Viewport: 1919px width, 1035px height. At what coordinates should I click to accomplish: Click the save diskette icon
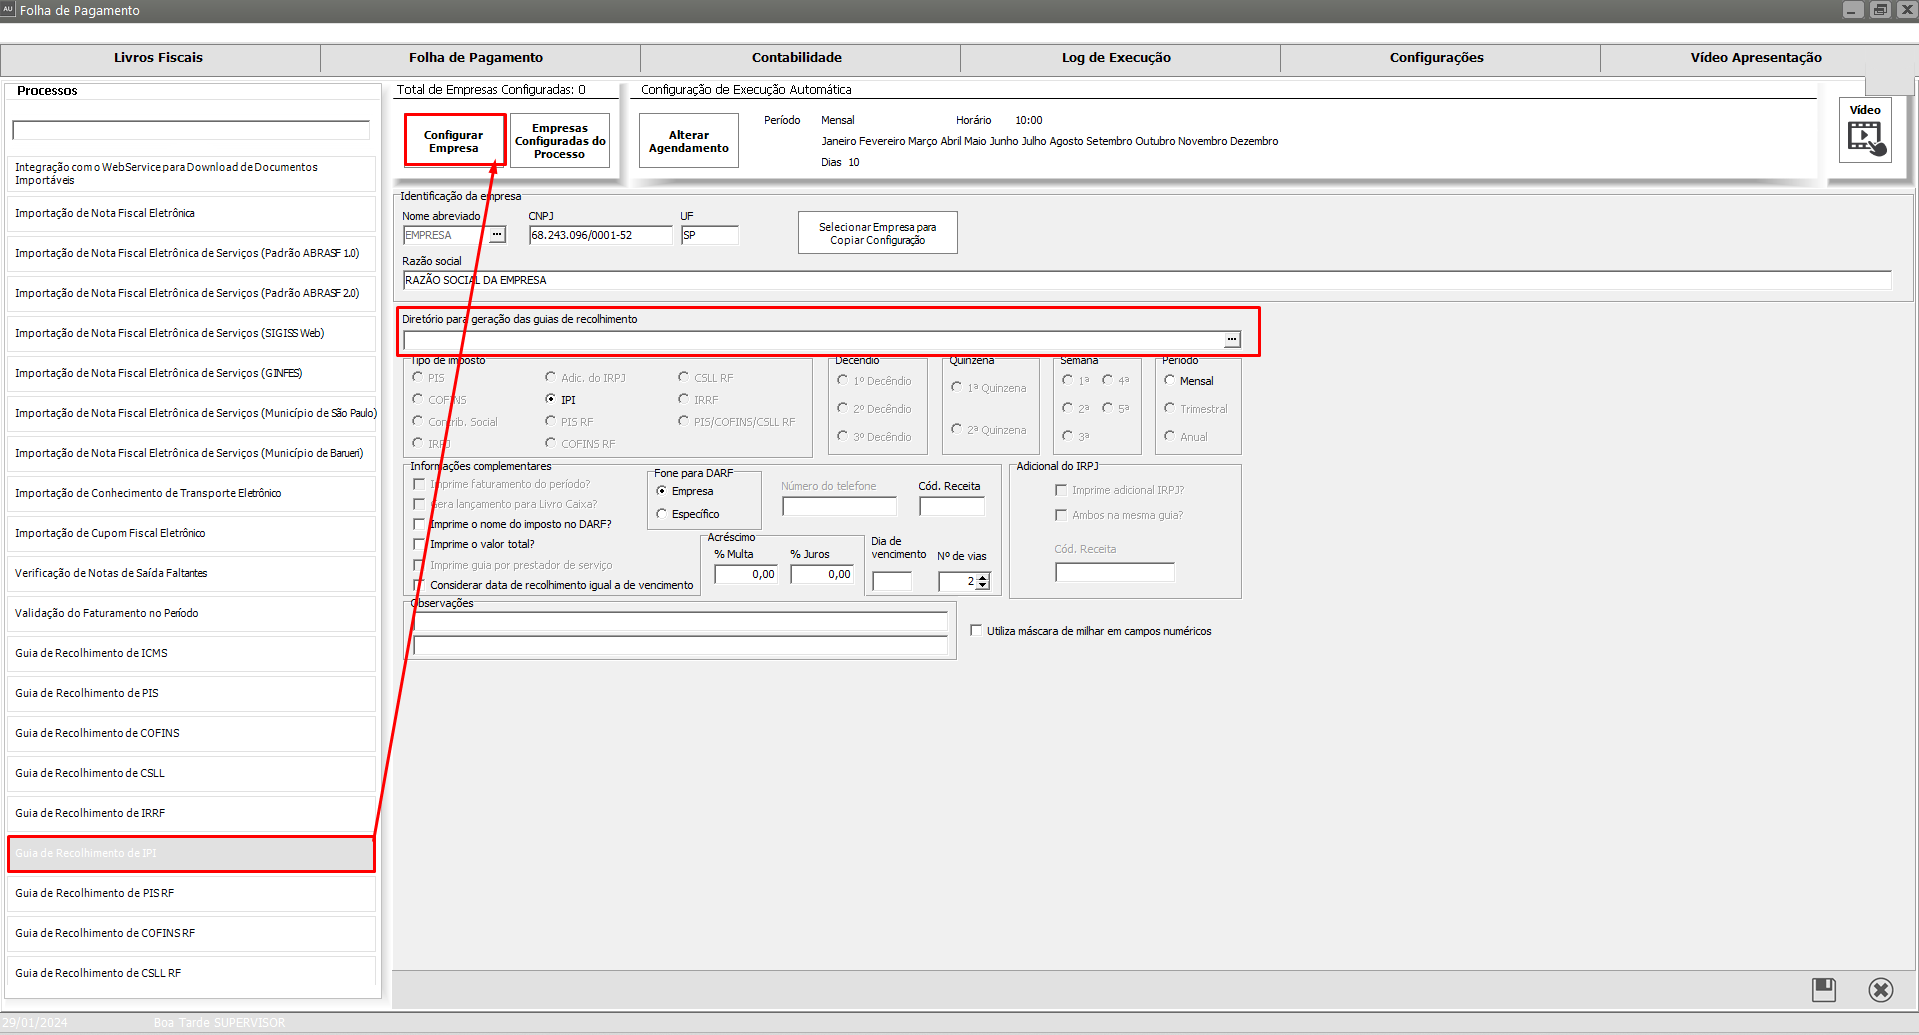[1824, 990]
